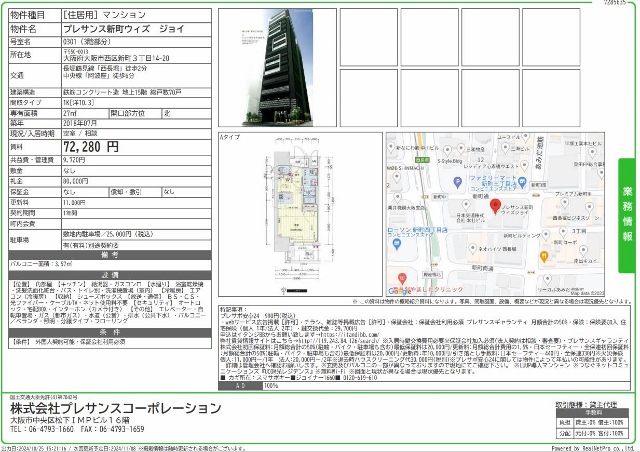Click the 手数料 fee table header
The height and width of the screenshot is (452, 640).
[593, 413]
